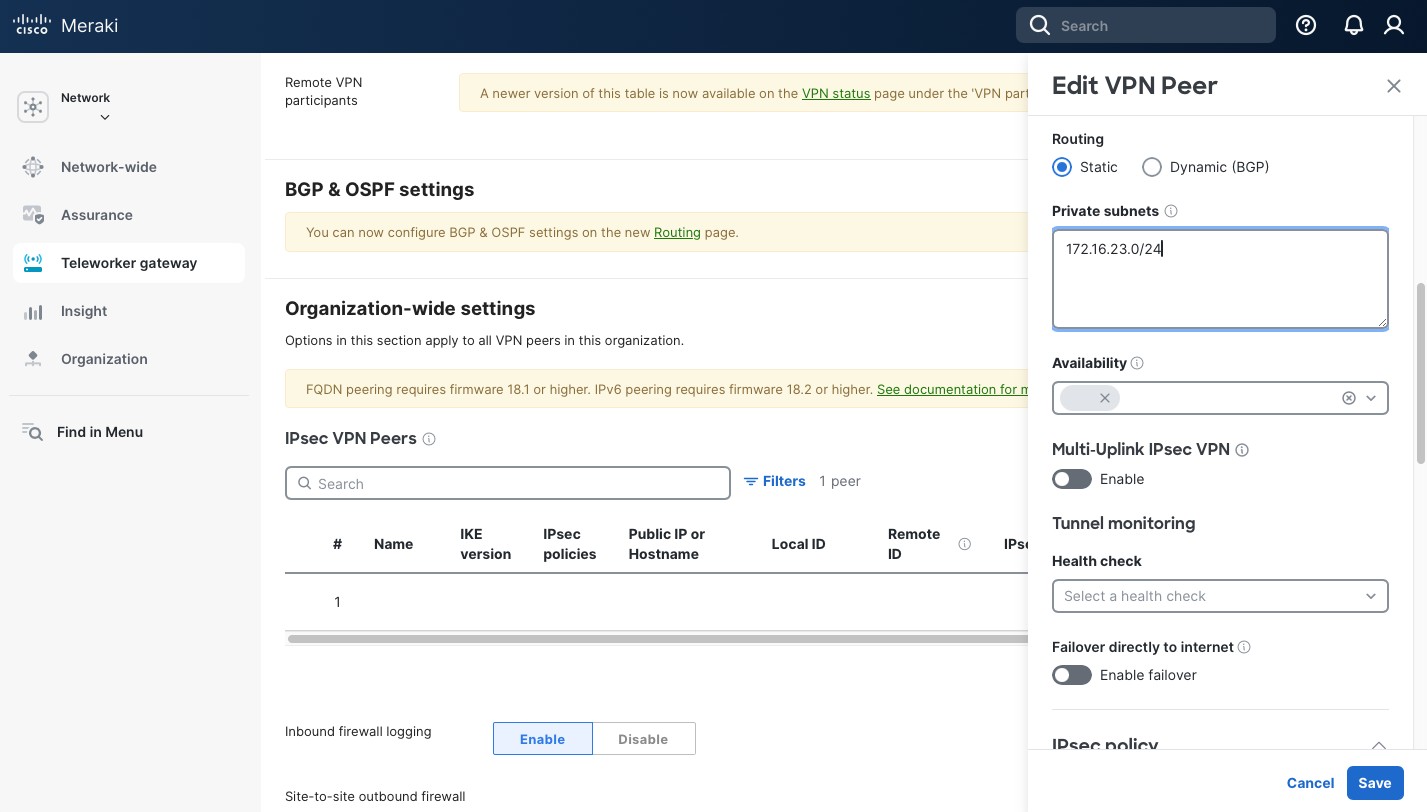Remove the selected Availability tag

click(1104, 398)
